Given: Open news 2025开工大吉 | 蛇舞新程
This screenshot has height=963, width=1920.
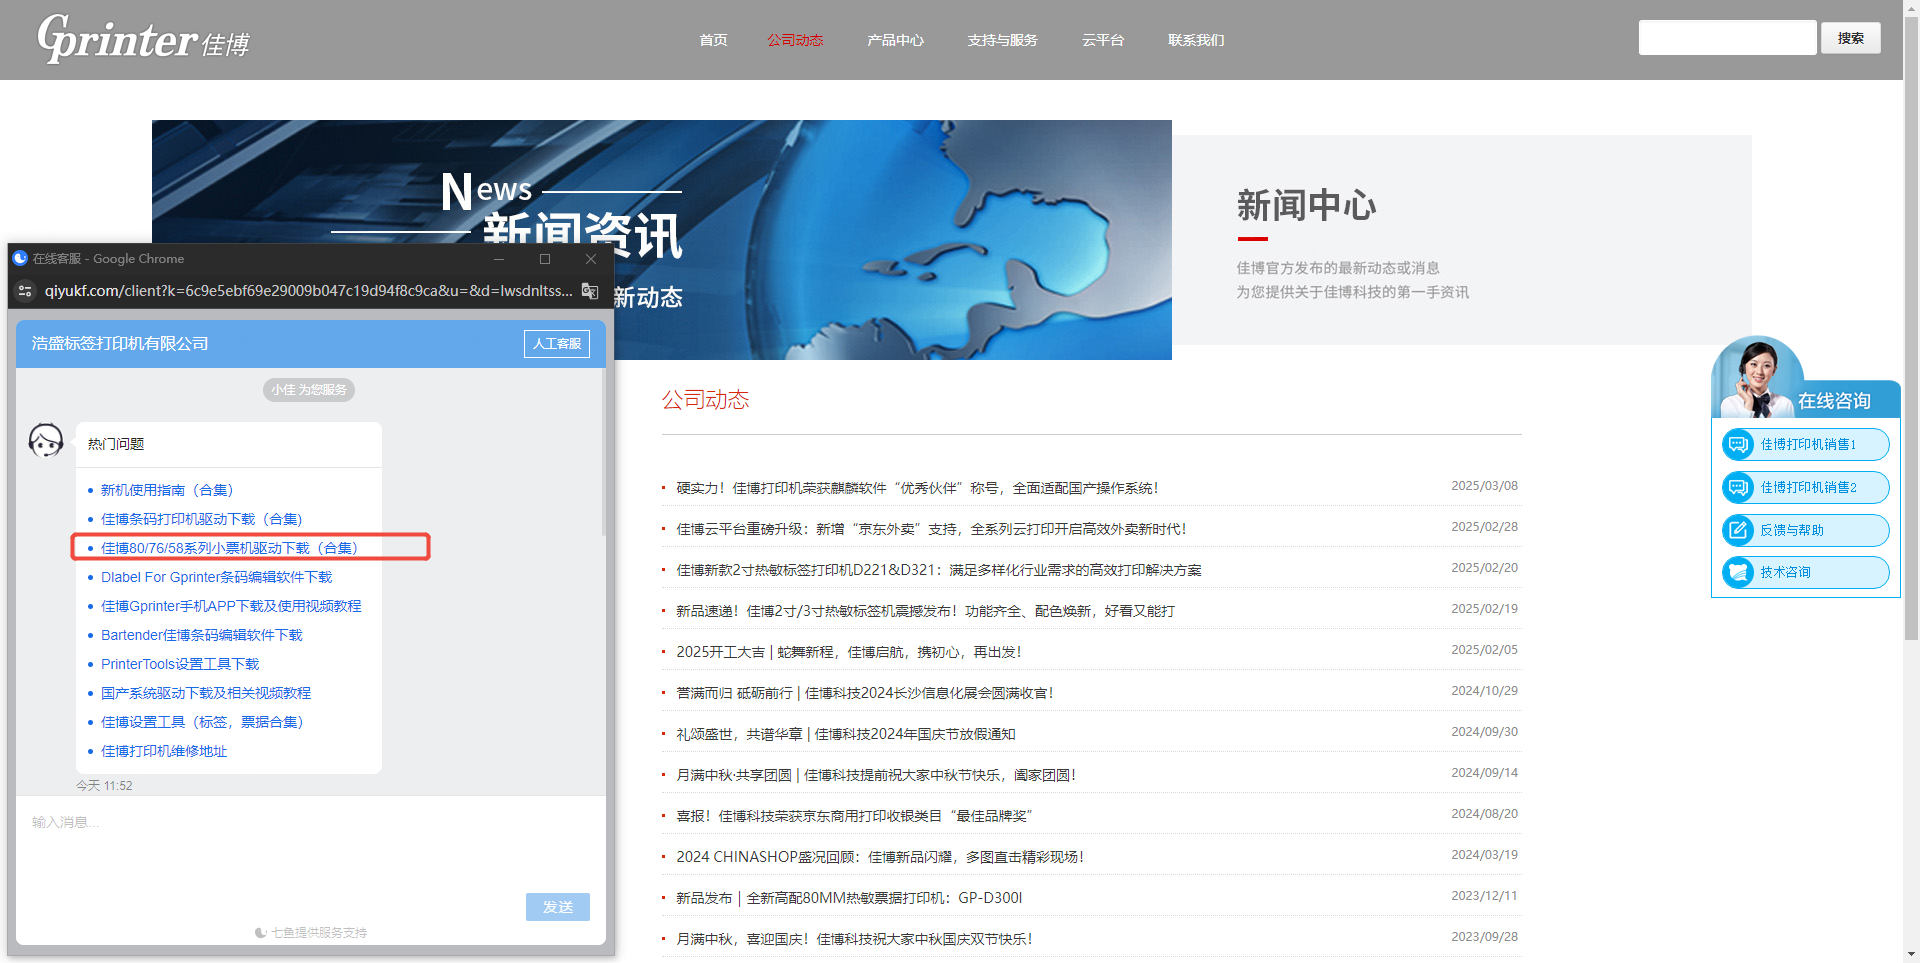Looking at the screenshot, I should tap(849, 652).
